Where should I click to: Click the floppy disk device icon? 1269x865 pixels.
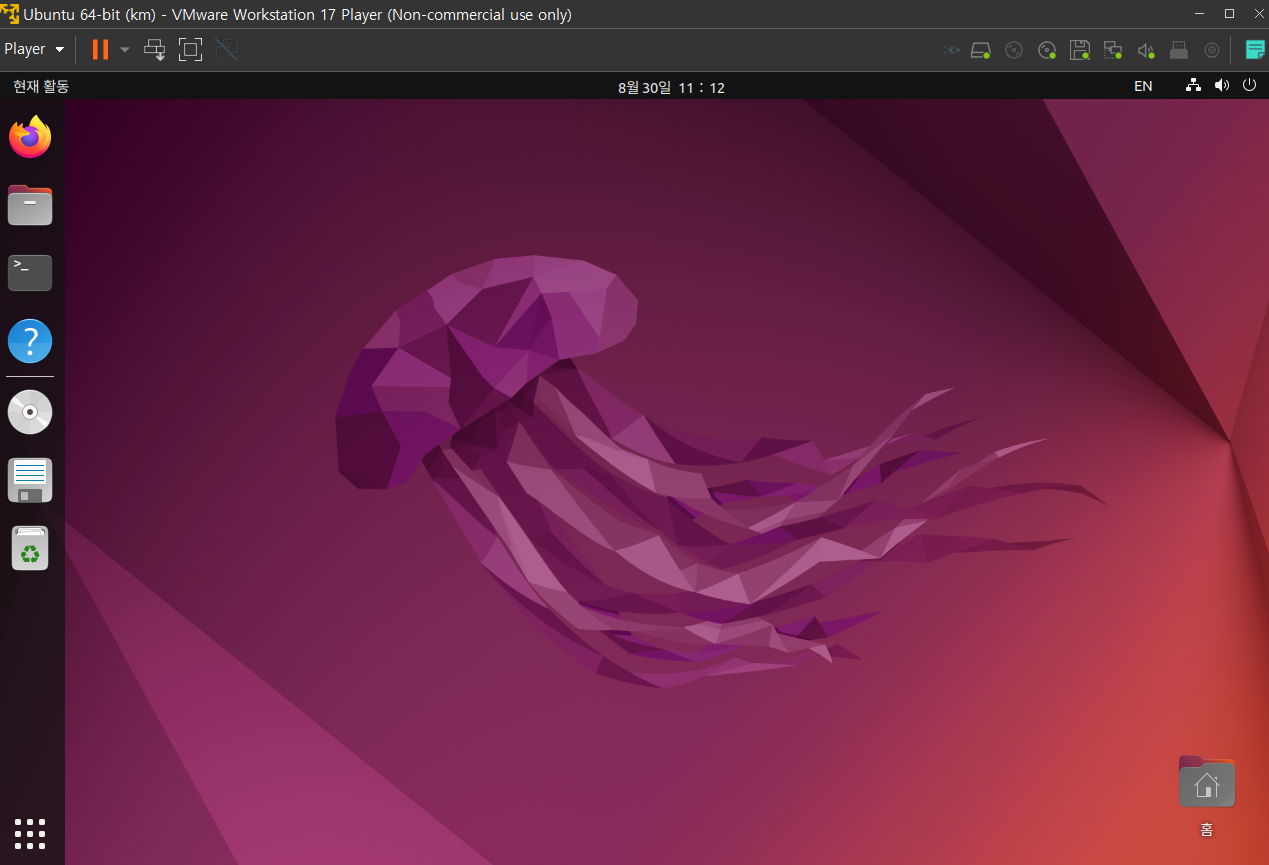1080,50
